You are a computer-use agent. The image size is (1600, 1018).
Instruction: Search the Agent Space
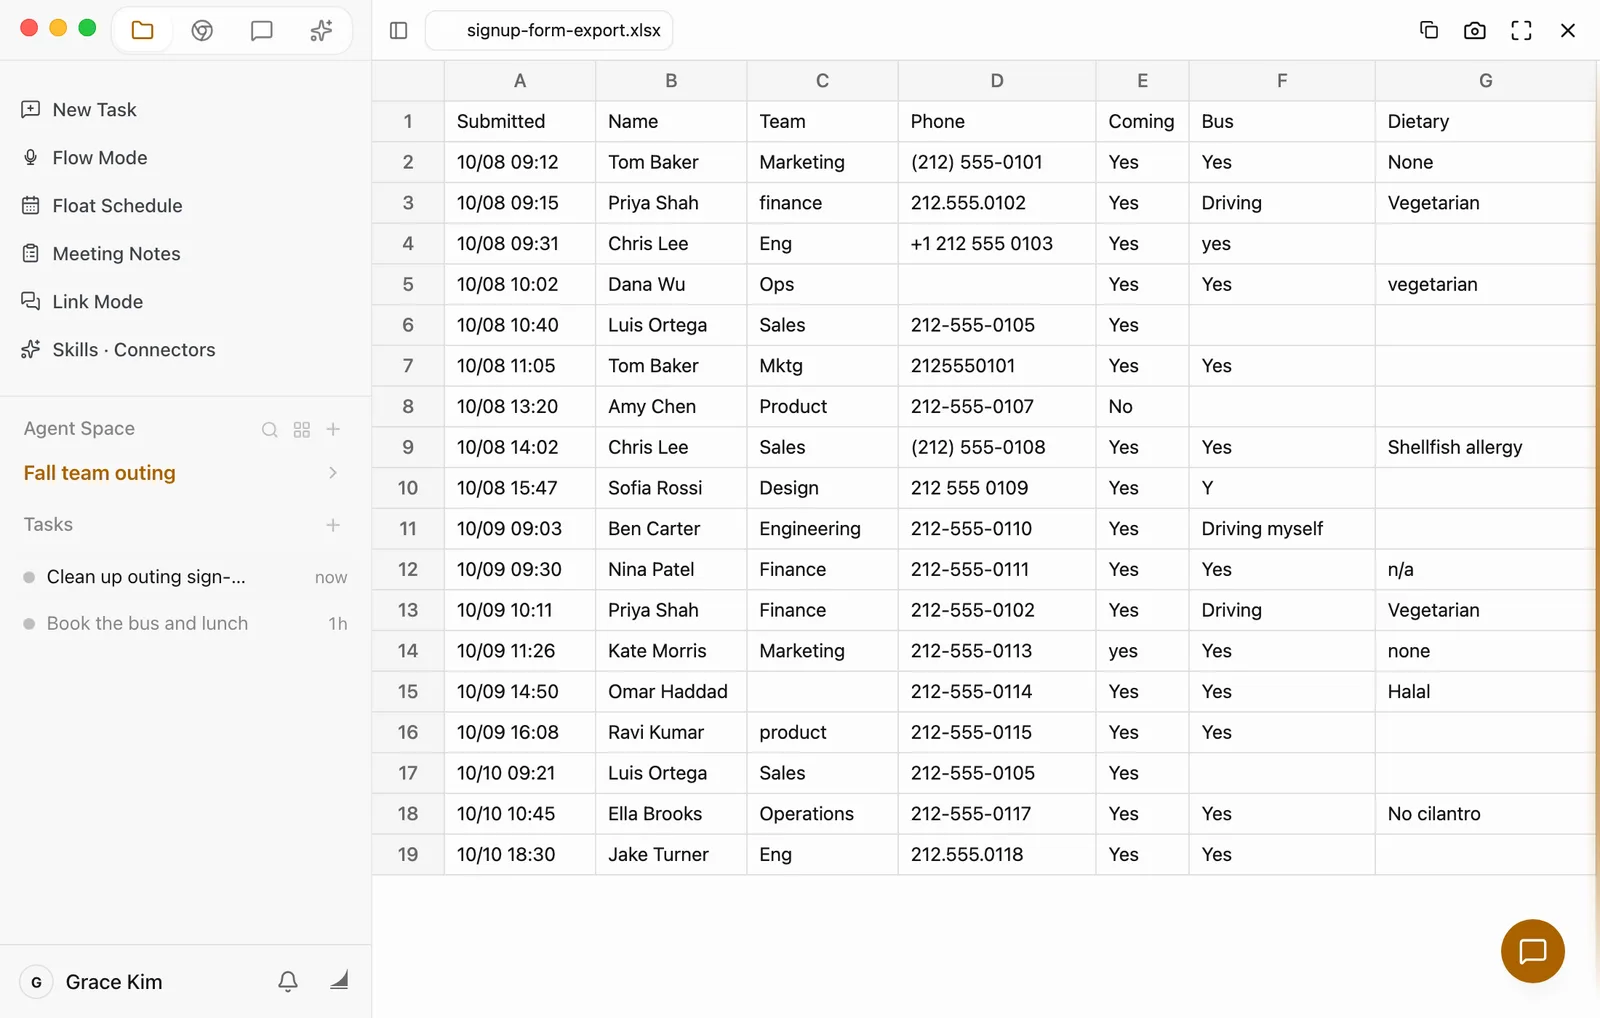[x=270, y=429]
